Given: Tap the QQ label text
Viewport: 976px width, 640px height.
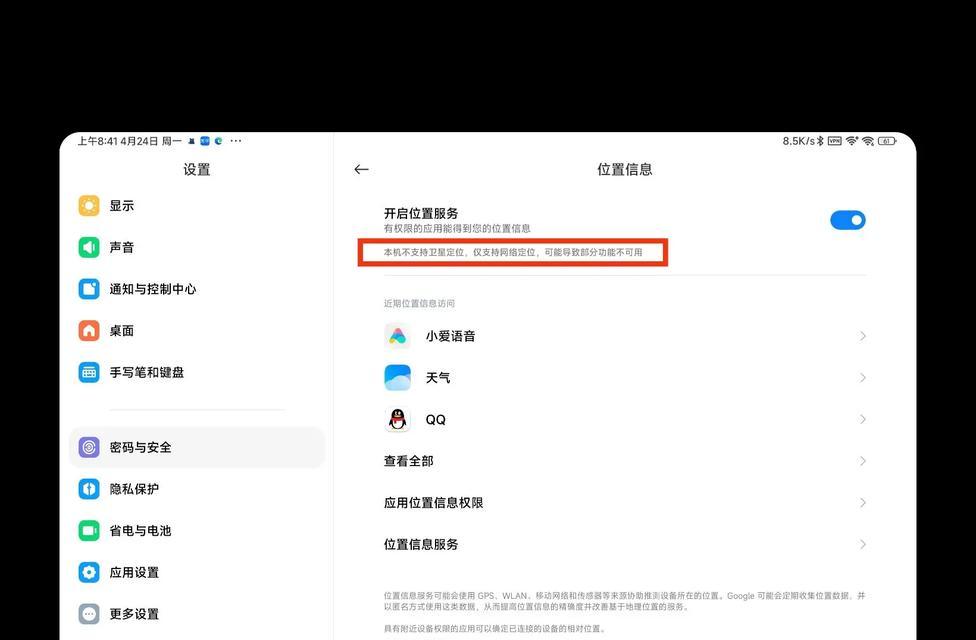Looking at the screenshot, I should click(436, 420).
